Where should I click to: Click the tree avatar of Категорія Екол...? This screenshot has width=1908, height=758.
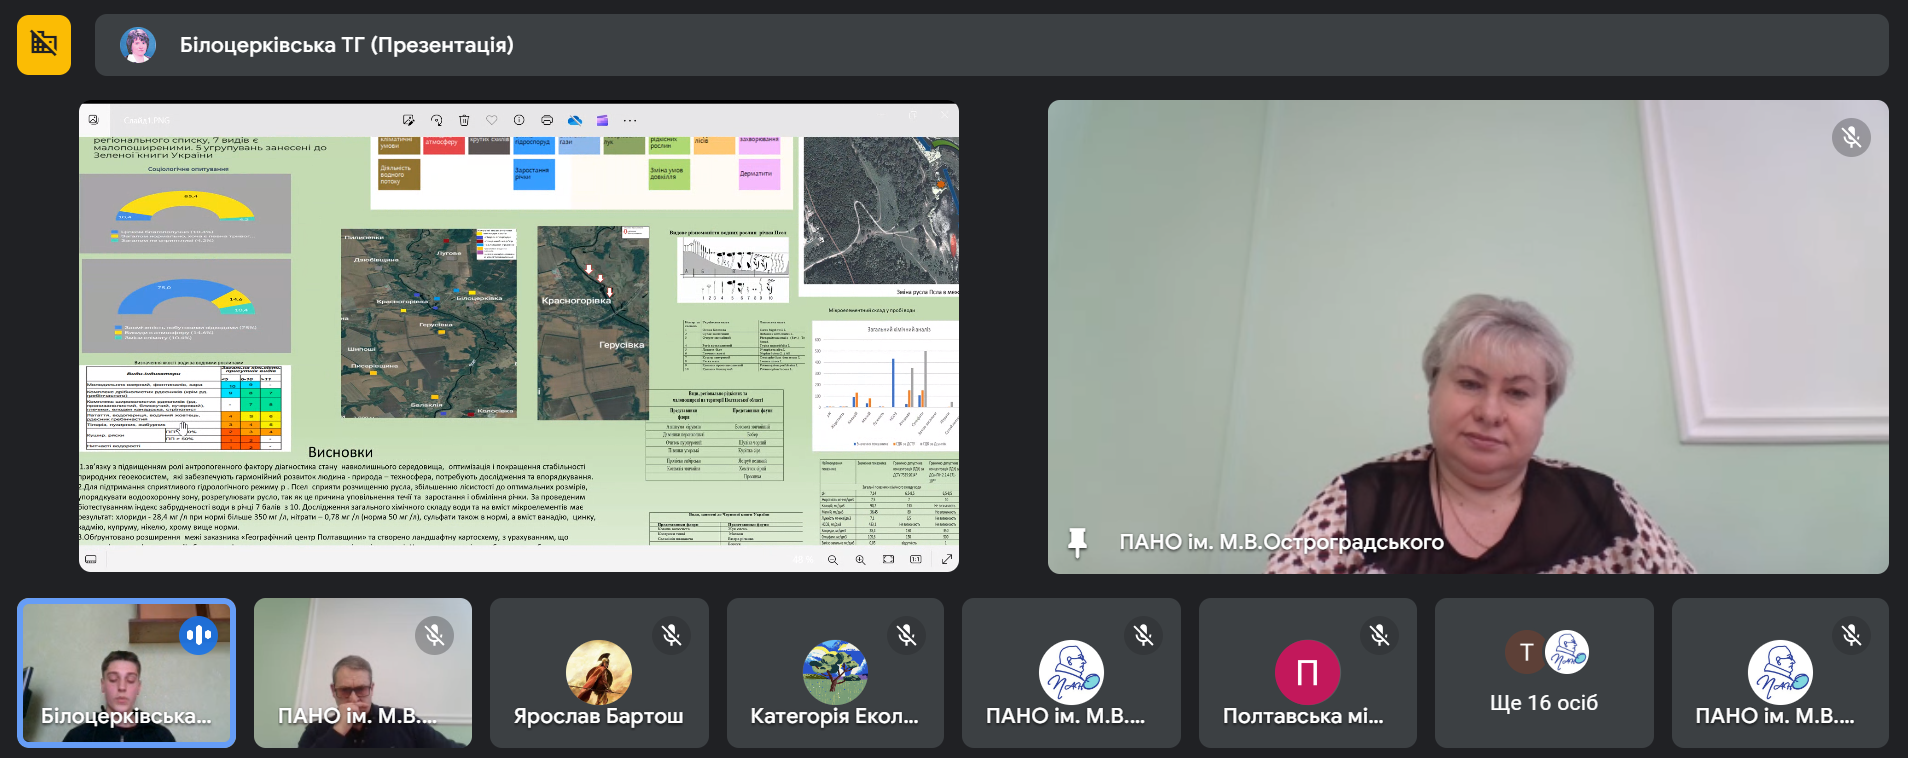(835, 672)
